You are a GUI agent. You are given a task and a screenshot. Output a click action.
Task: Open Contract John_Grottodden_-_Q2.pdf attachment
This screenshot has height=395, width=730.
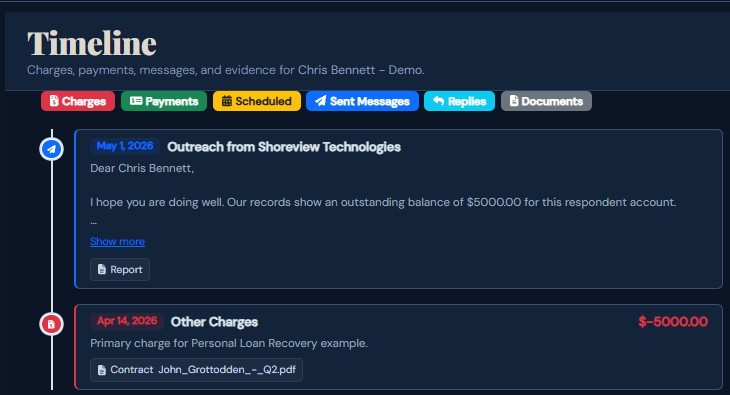pos(196,370)
